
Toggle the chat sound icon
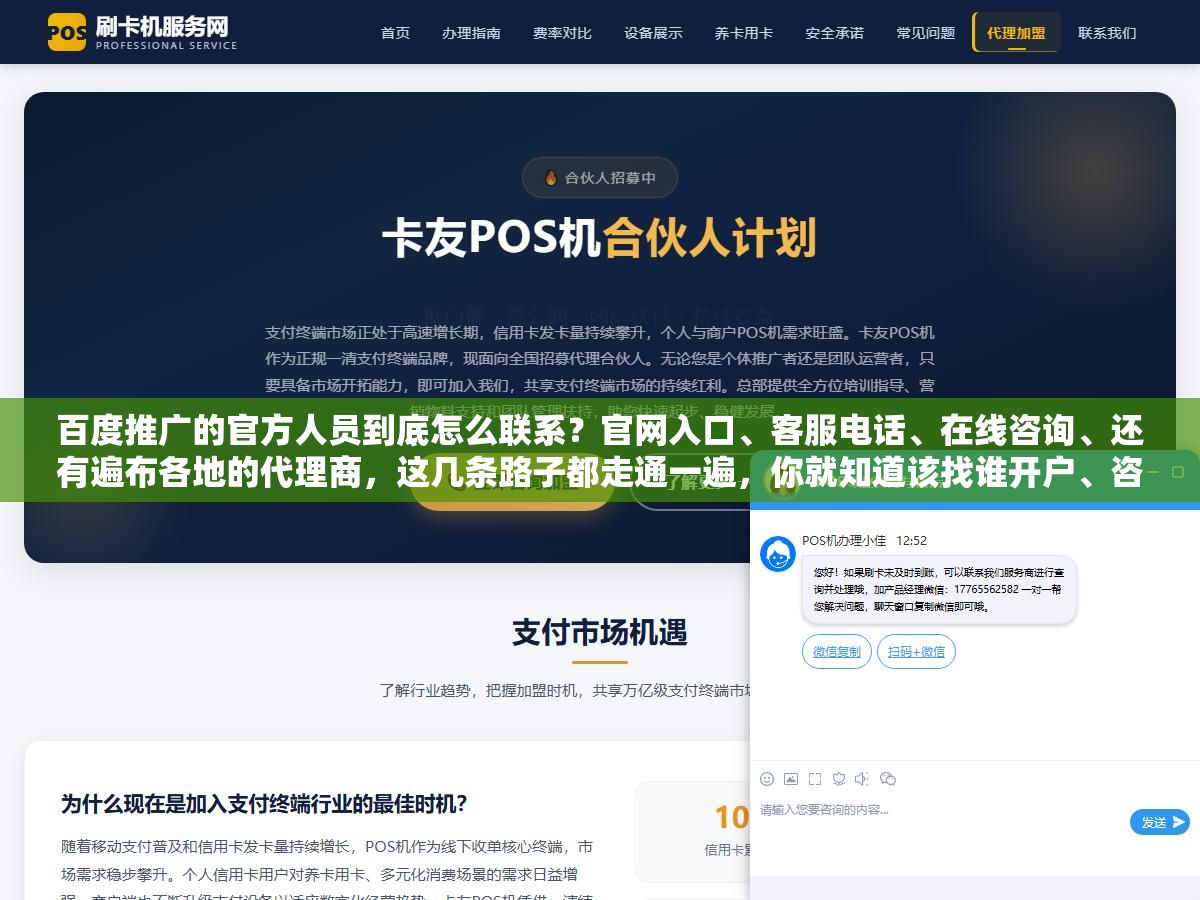[x=862, y=779]
